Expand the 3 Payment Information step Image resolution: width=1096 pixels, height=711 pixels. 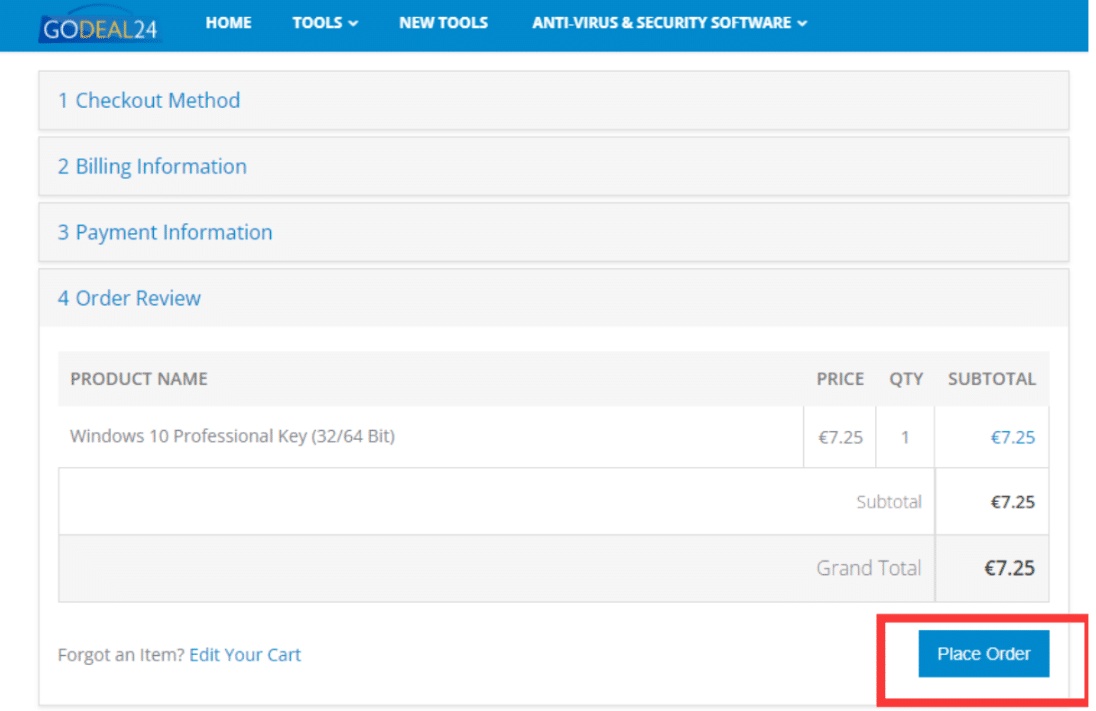[554, 232]
